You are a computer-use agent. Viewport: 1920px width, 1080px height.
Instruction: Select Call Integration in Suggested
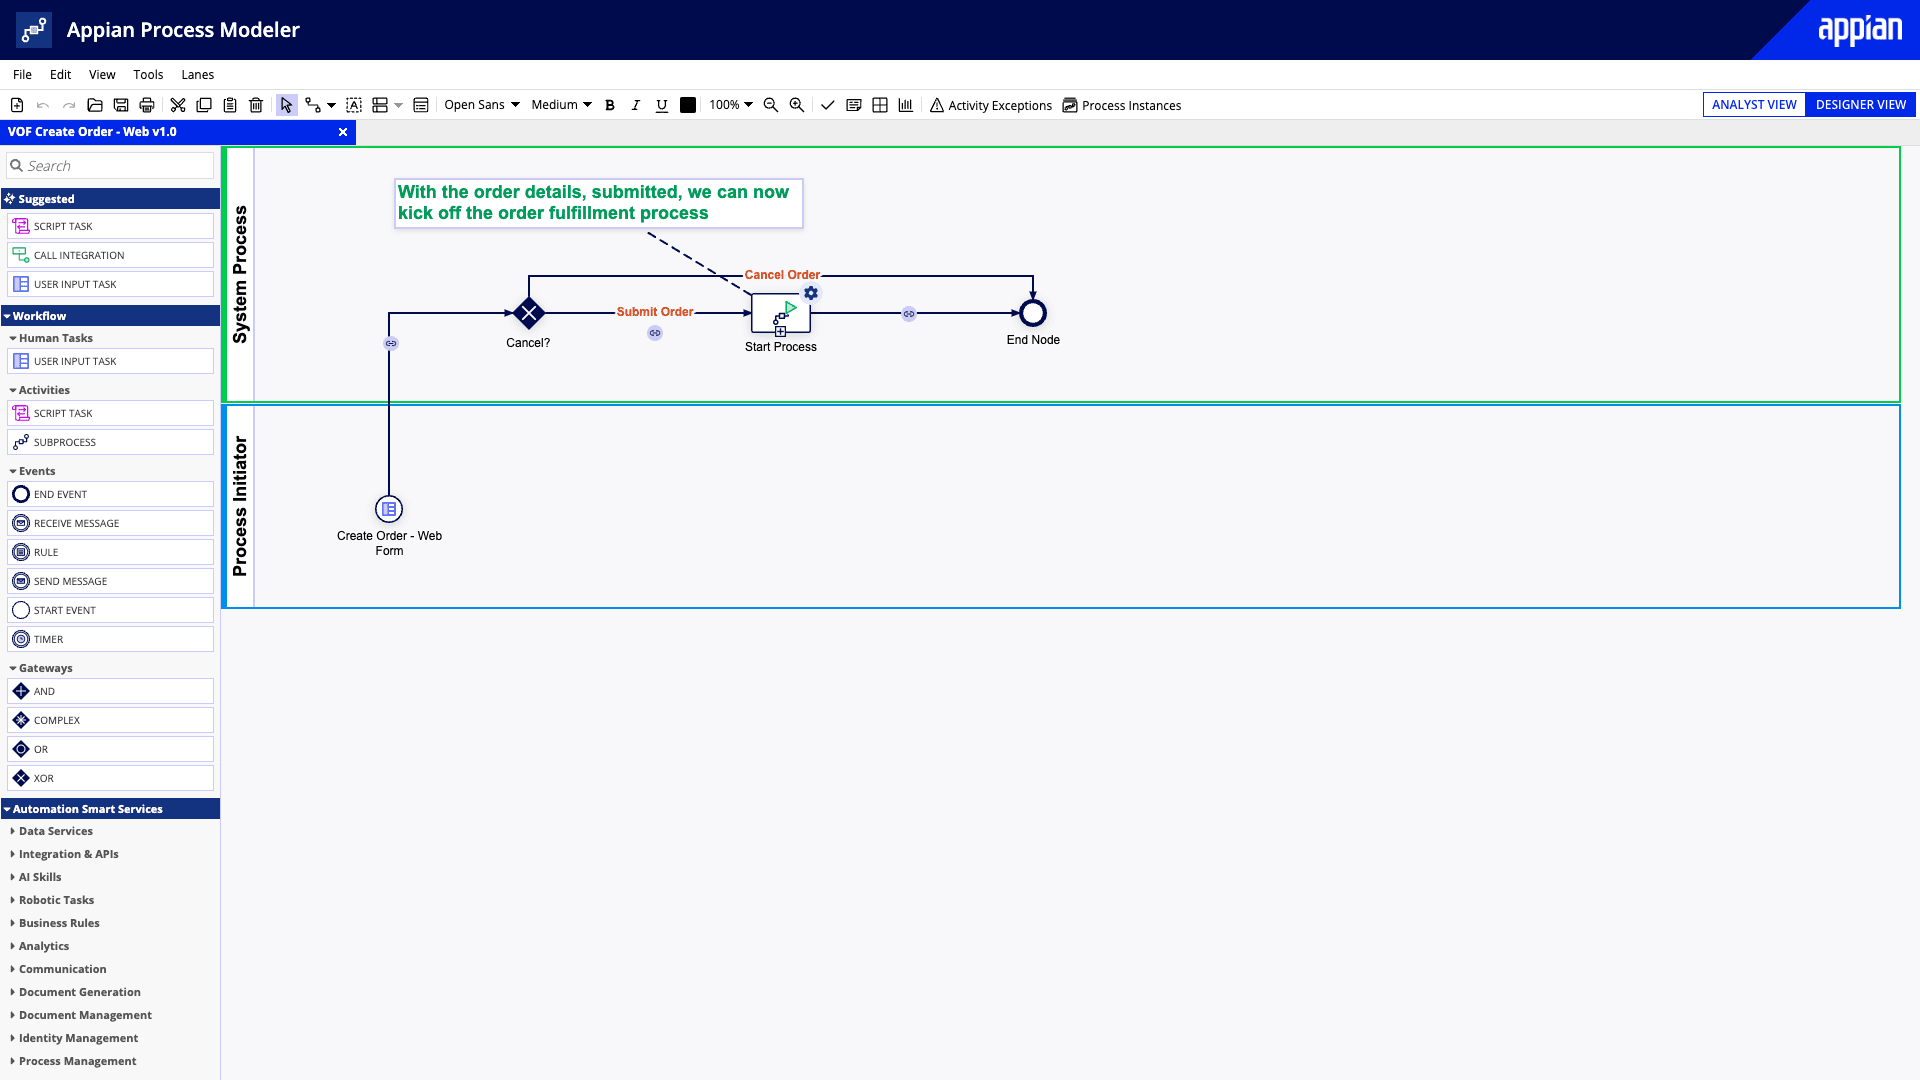click(111, 255)
